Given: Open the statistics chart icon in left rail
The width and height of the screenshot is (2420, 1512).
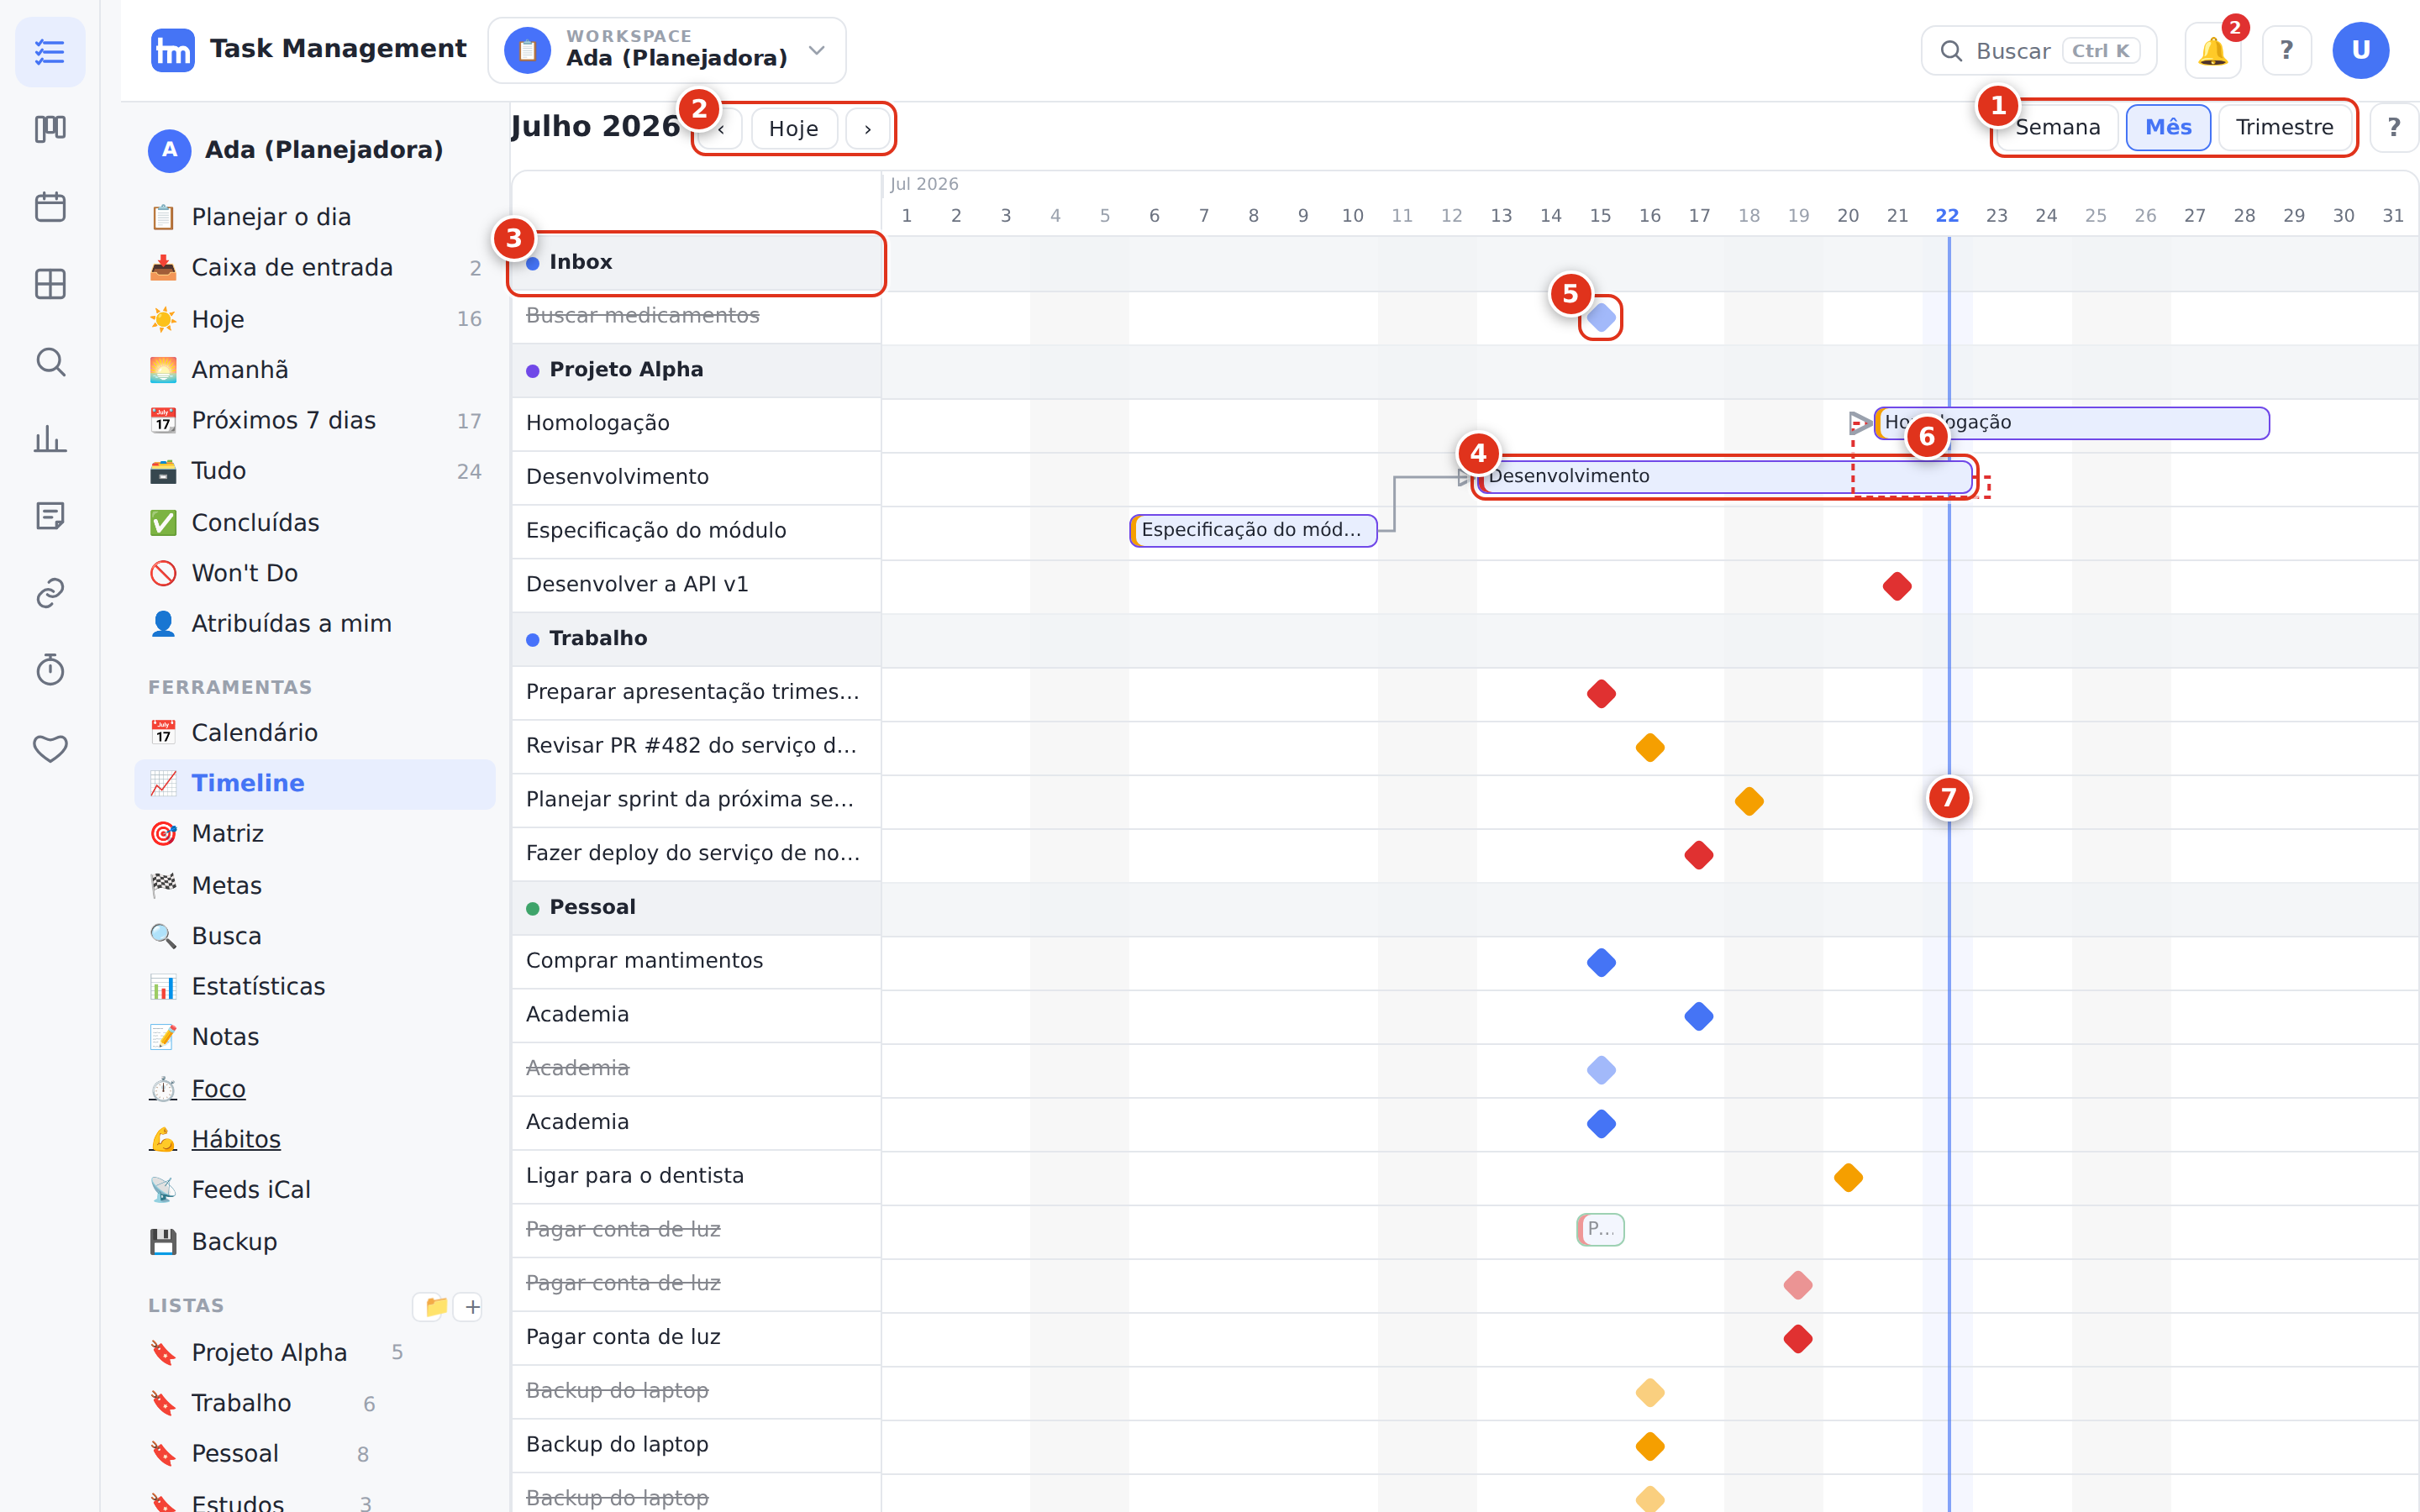Looking at the screenshot, I should (50, 439).
